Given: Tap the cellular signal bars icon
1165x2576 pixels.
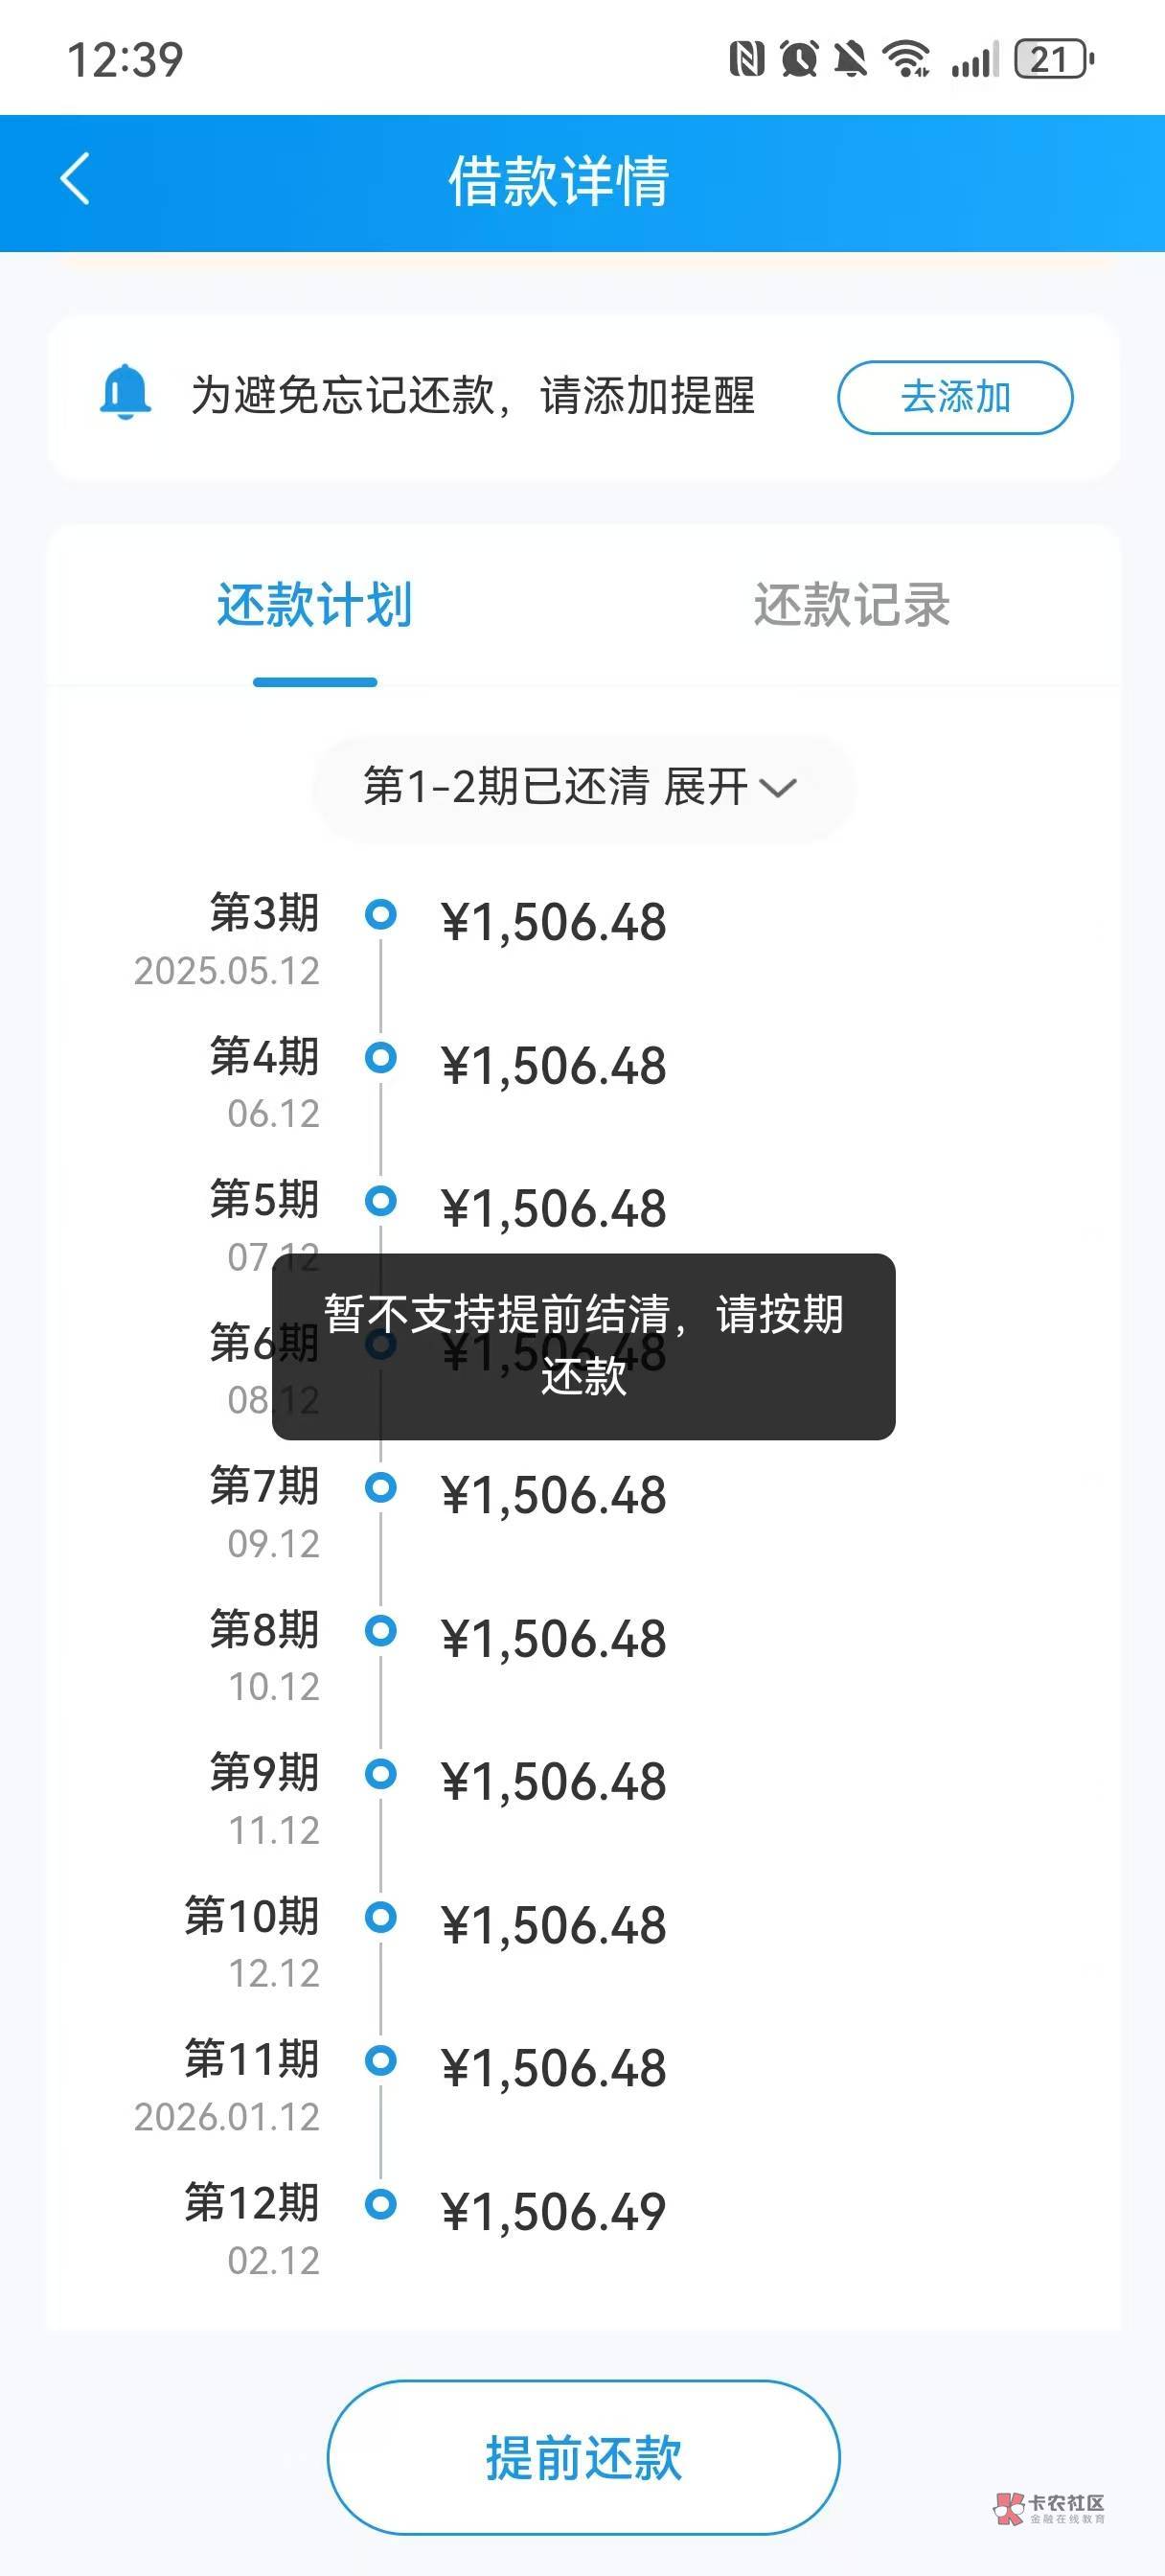Looking at the screenshot, I should pyautogui.click(x=974, y=59).
